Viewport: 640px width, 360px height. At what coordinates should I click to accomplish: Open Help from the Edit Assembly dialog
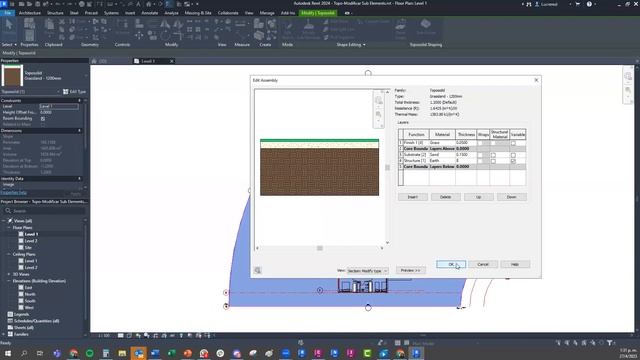click(515, 264)
